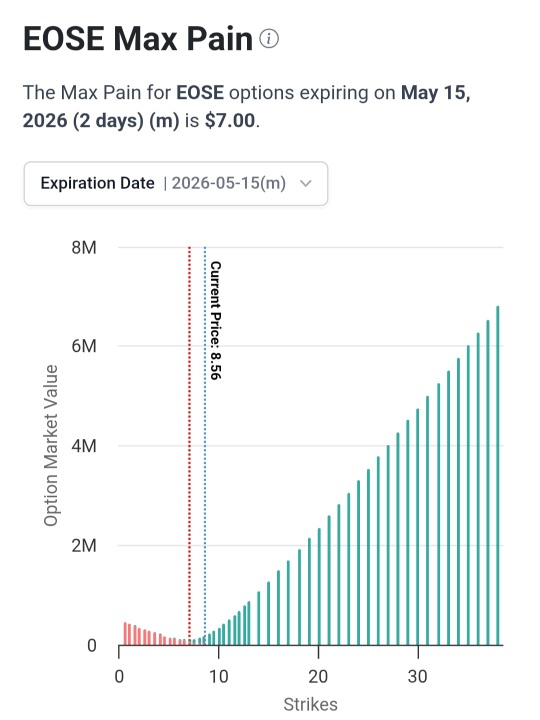Click the Option Market Value axis title
Screen dimensions: 540x720
click(x=51, y=445)
